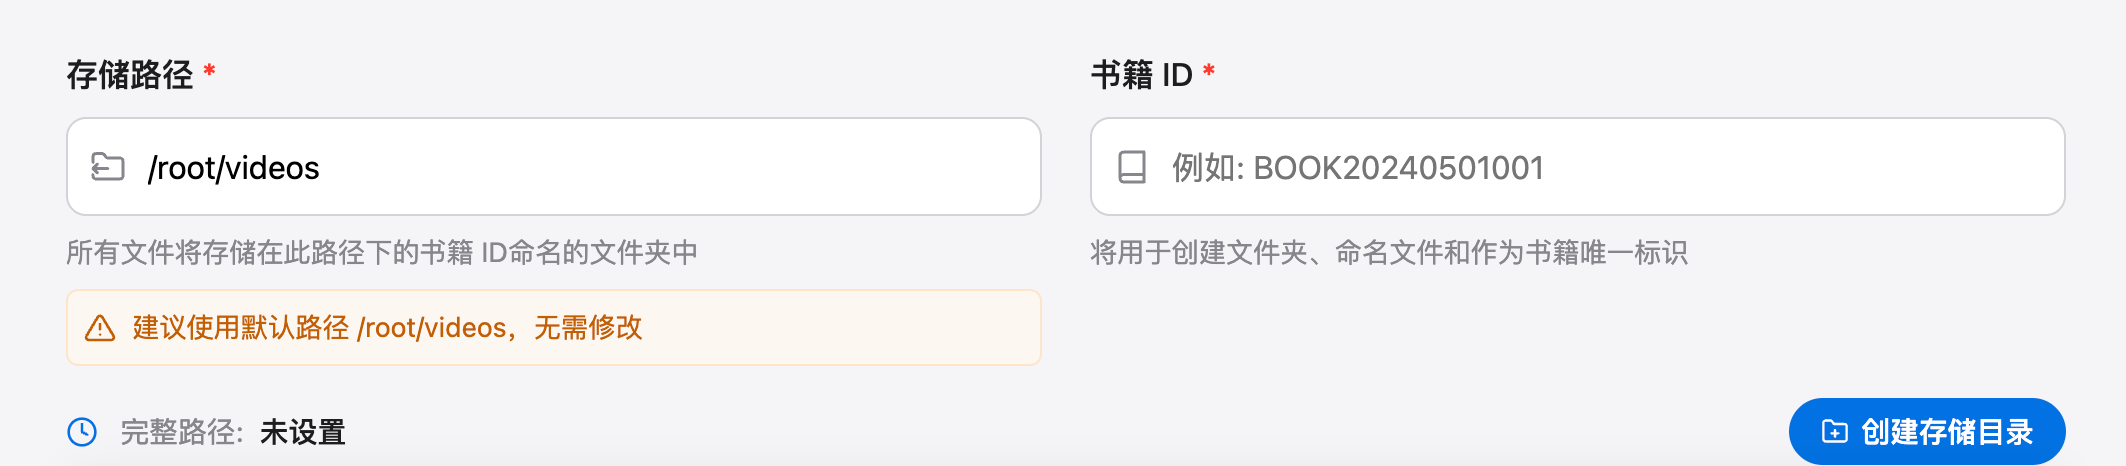Viewport: 2126px width, 466px height.
Task: Click the blue clock icon beside 完整路径
Action: click(82, 432)
